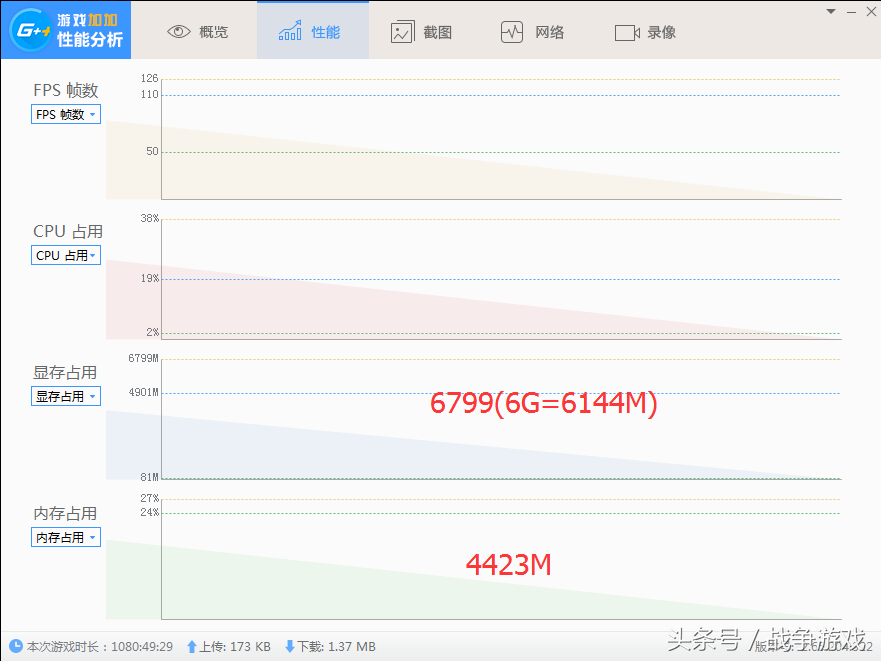Click the download arrow icon in status bar
Screen dimensions: 881x661
(290, 647)
